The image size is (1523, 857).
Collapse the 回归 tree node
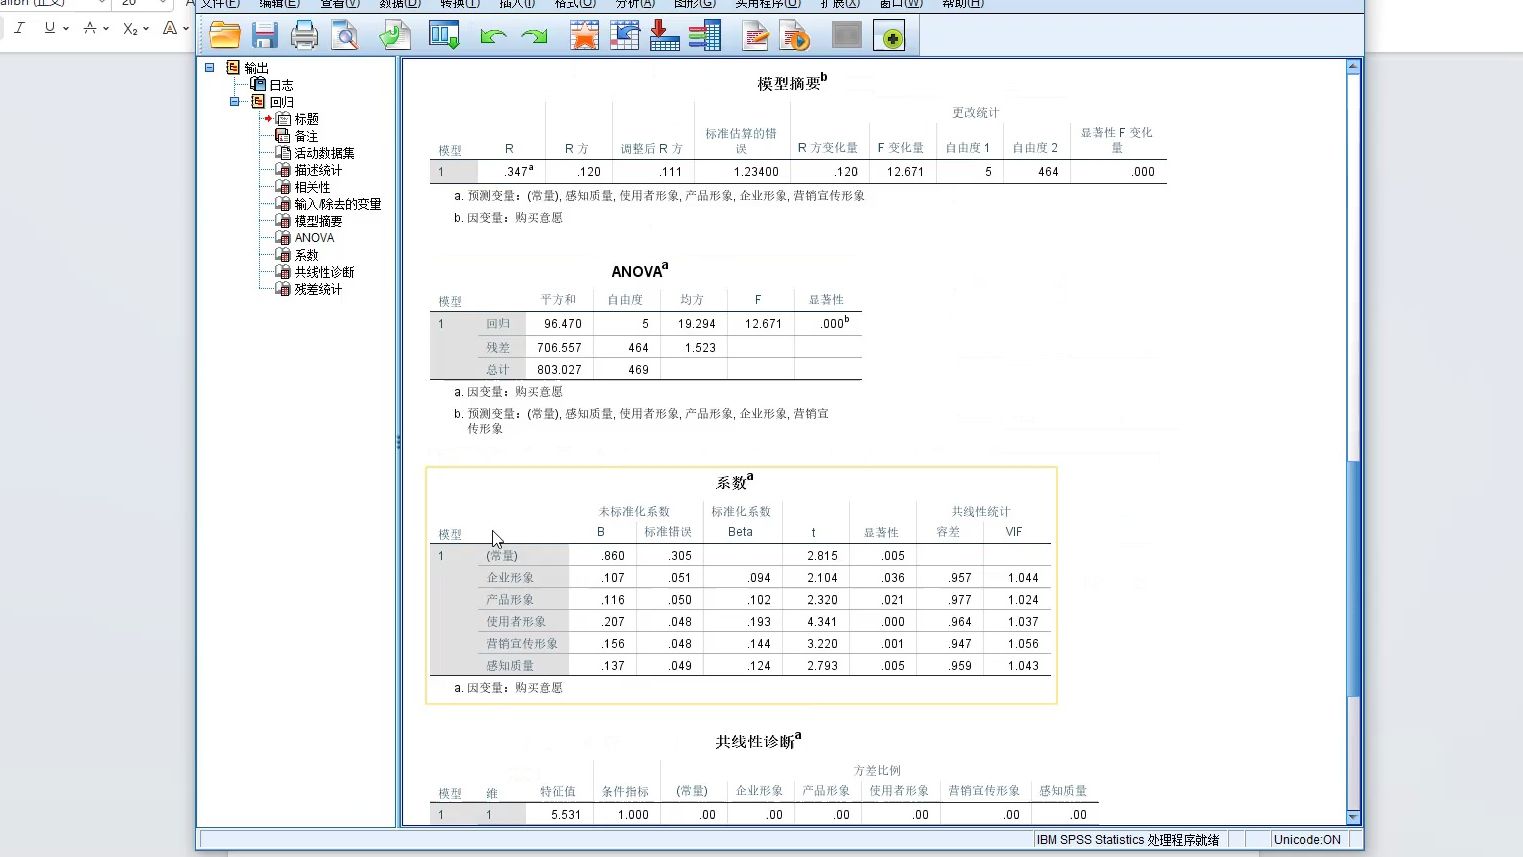coord(234,102)
